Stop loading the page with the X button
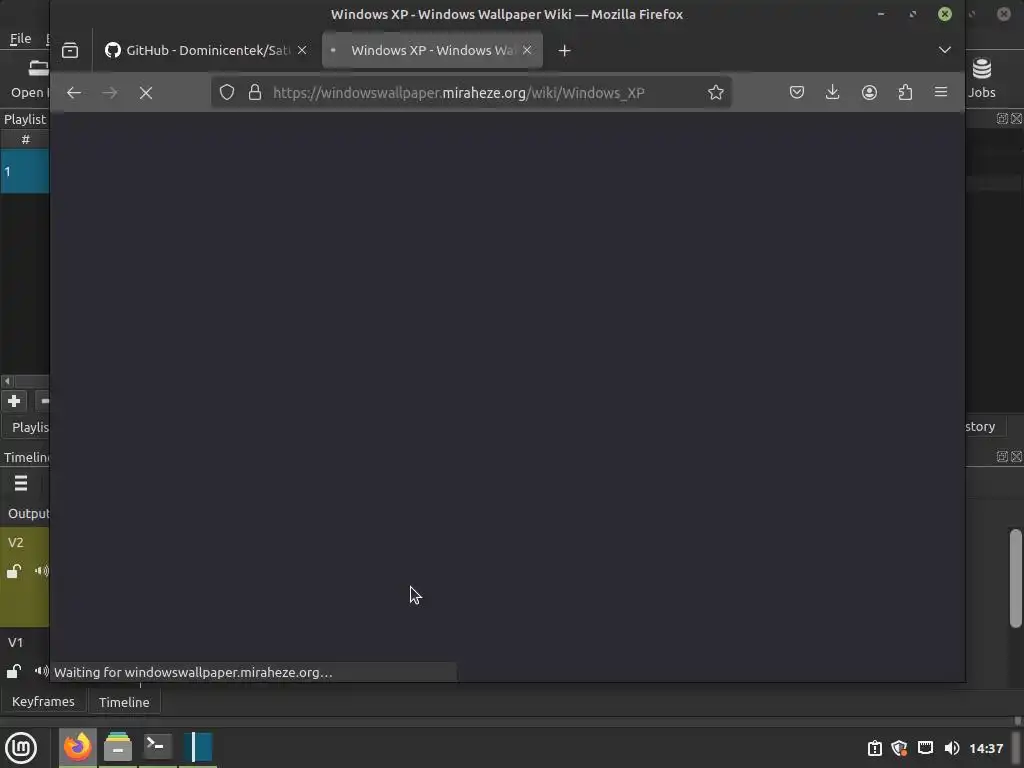The height and width of the screenshot is (768, 1024). [x=146, y=93]
